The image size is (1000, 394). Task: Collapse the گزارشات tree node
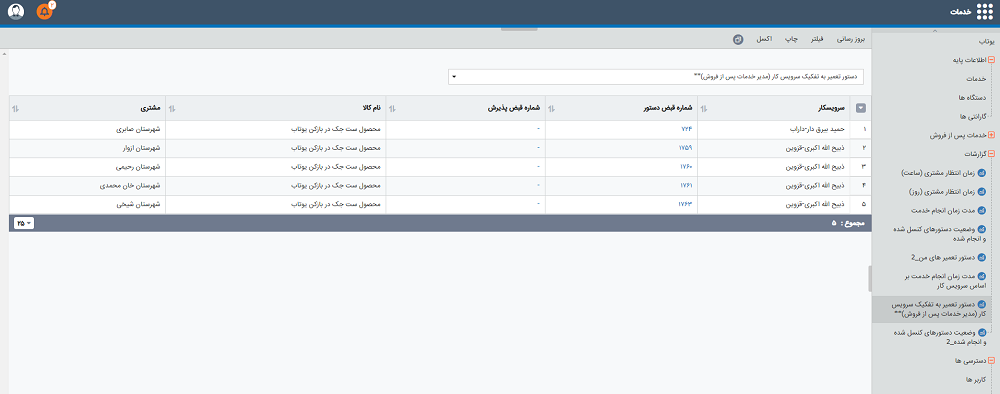[991, 154]
